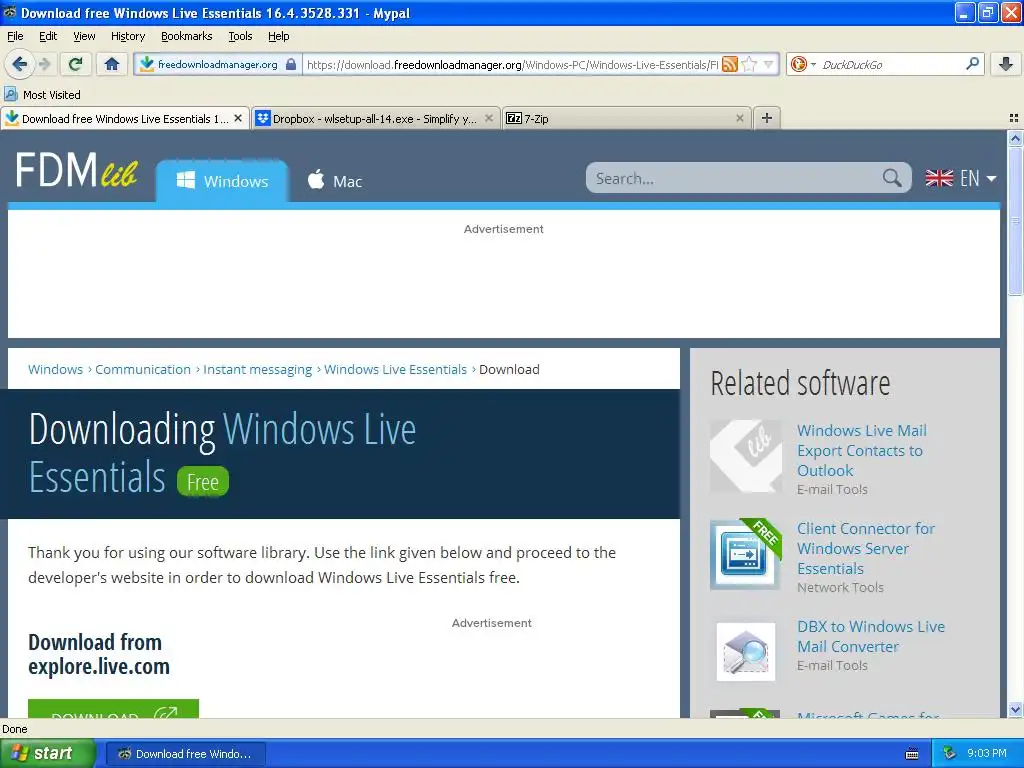Follow the Communication breadcrumb link

coord(143,370)
